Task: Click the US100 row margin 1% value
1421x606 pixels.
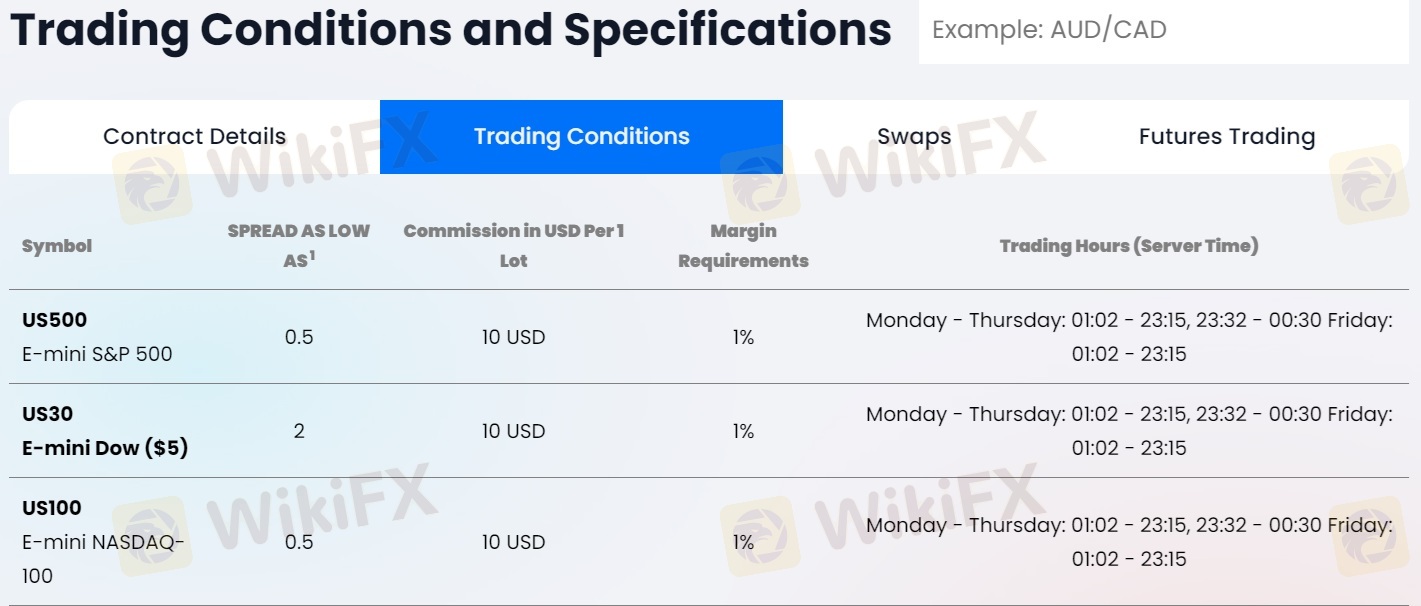Action: point(743,542)
